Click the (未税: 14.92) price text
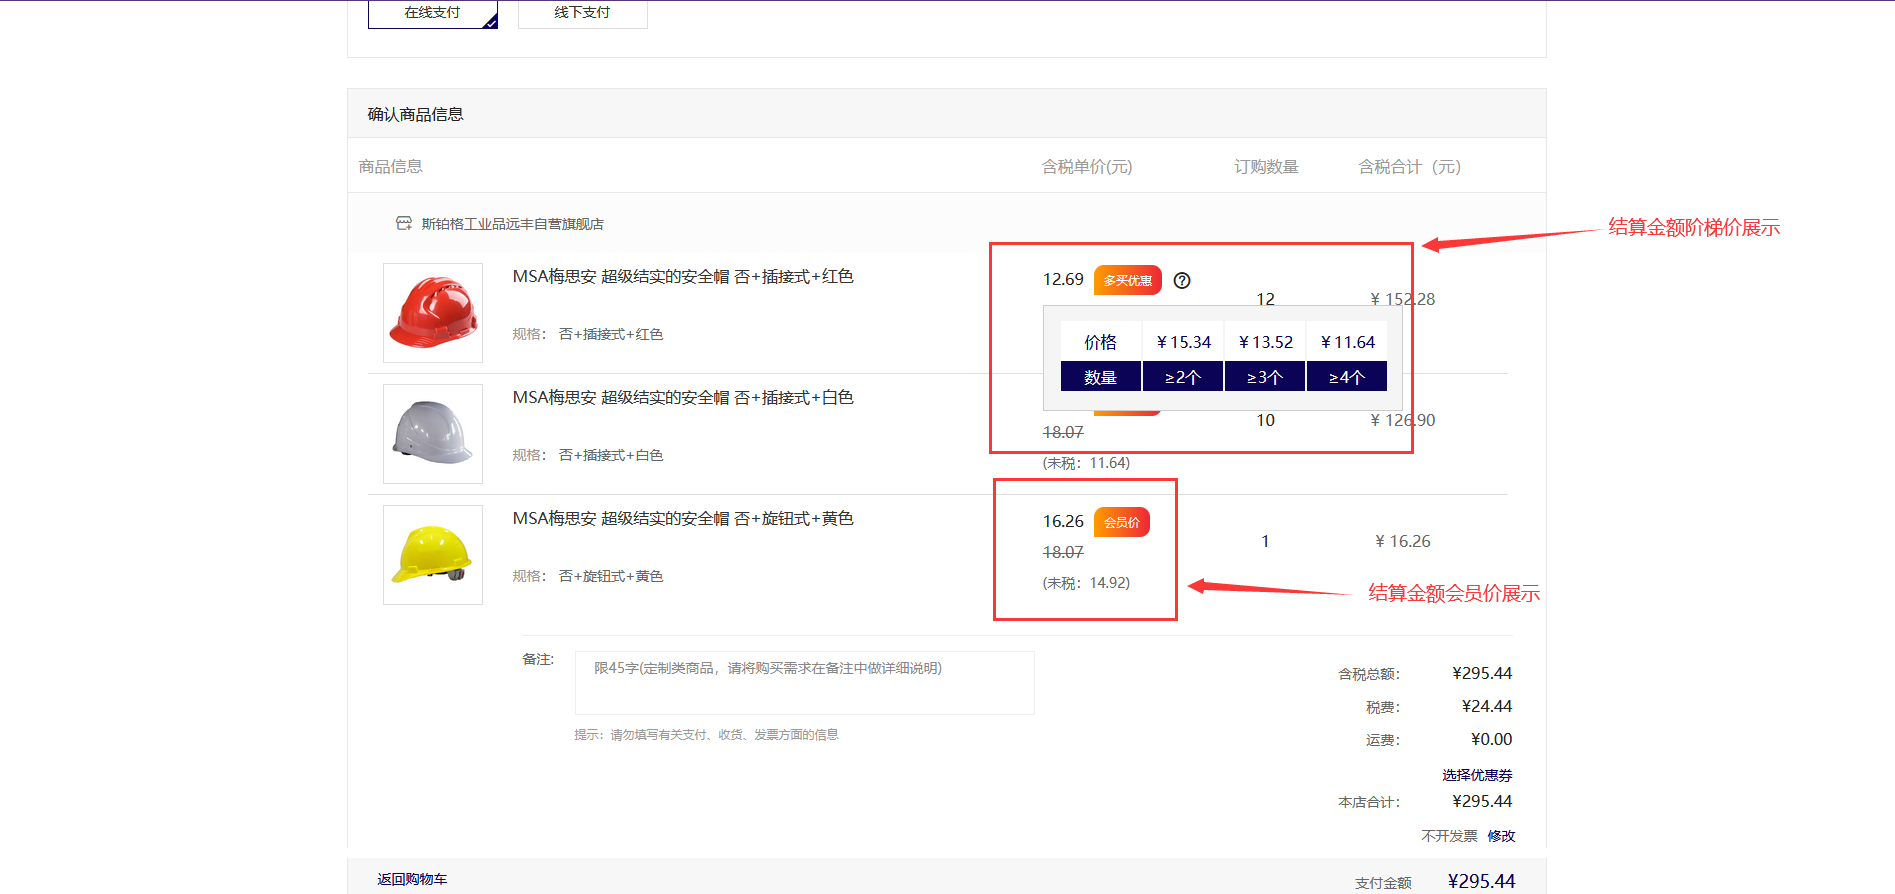The image size is (1895, 894). (1086, 583)
